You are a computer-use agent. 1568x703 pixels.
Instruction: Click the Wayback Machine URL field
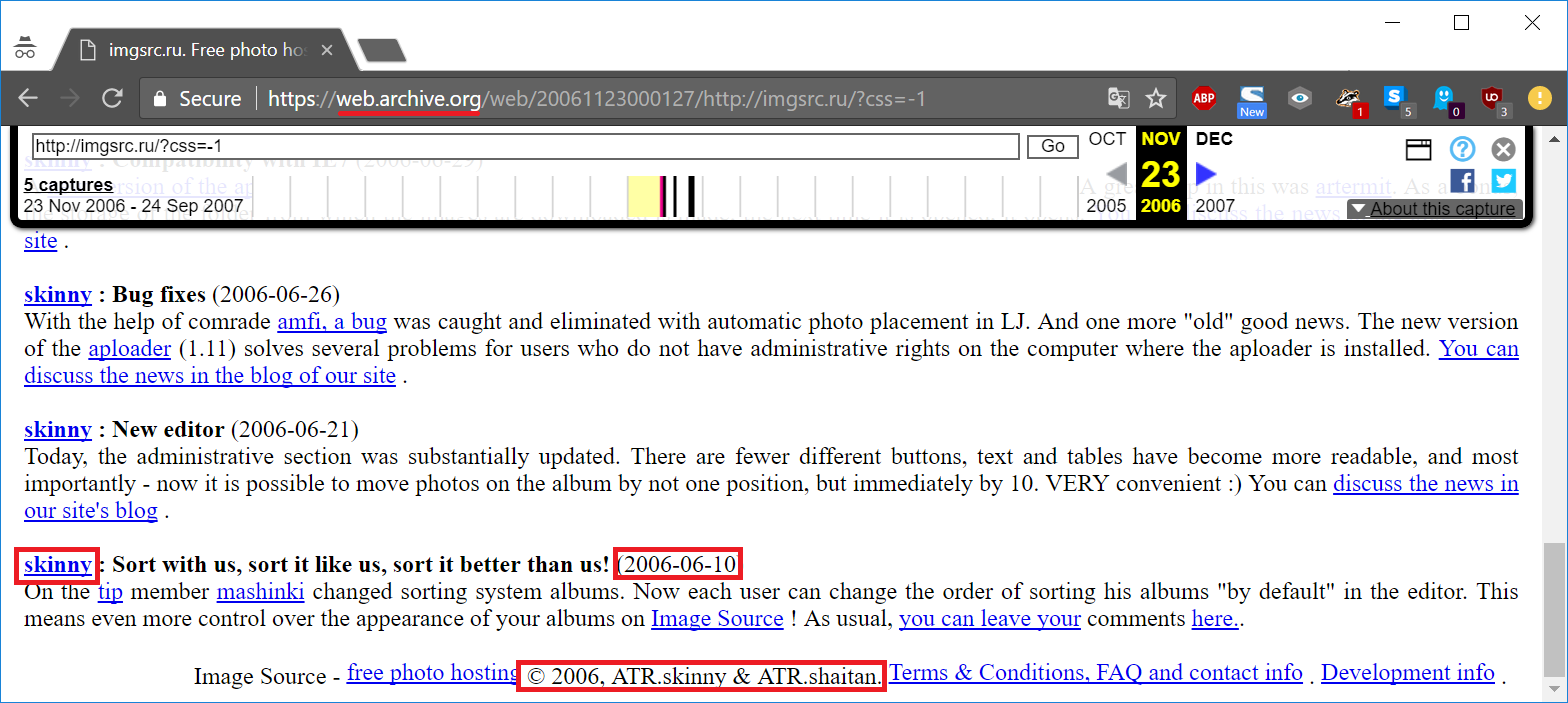tap(525, 147)
